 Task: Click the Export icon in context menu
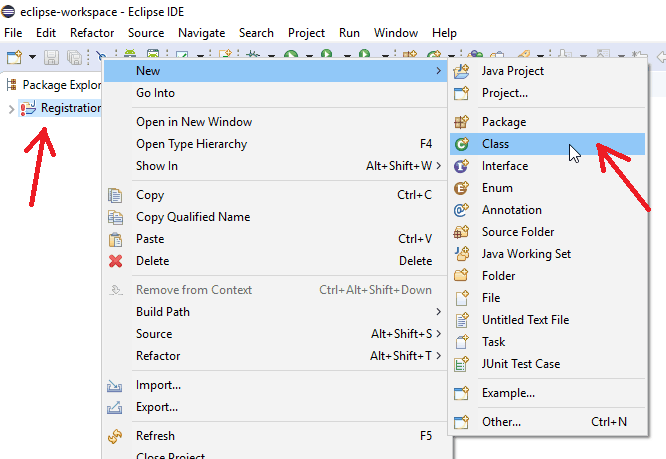(x=114, y=408)
